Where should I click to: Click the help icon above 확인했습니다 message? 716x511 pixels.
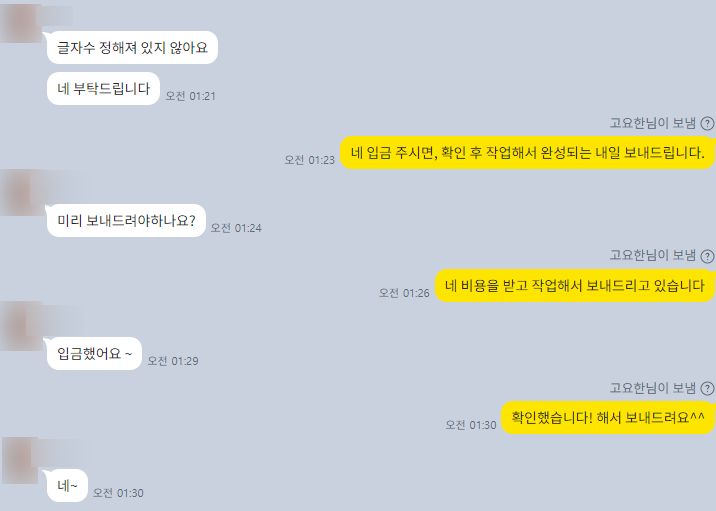pos(707,389)
